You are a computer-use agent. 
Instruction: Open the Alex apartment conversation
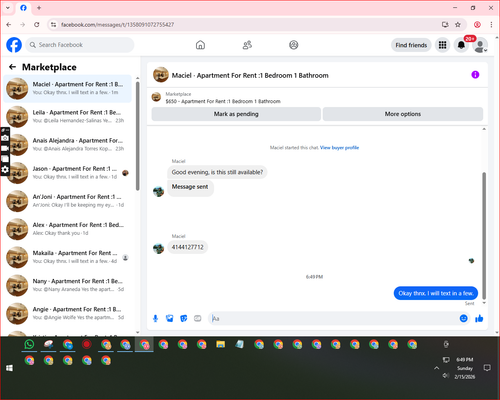(67, 229)
